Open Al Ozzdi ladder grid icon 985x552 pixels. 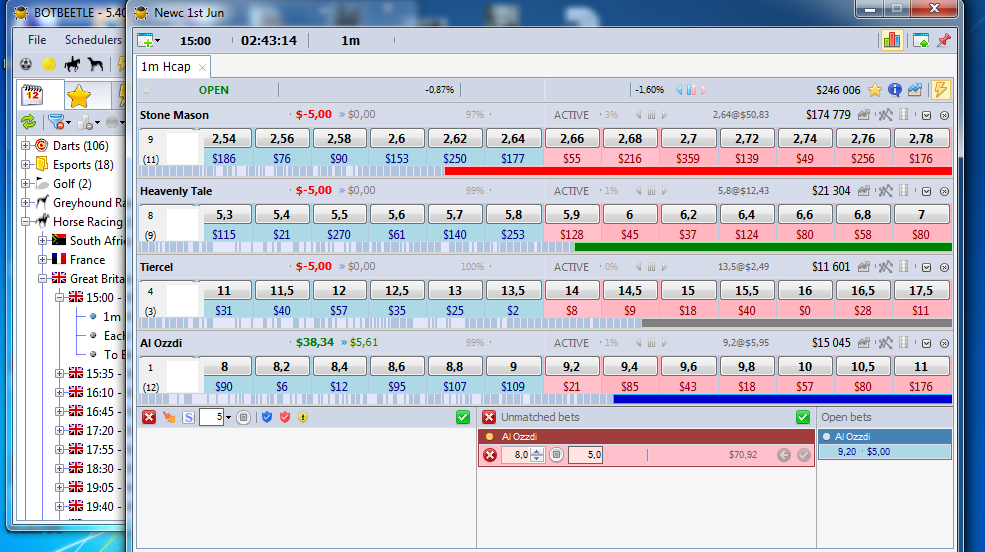pos(904,342)
